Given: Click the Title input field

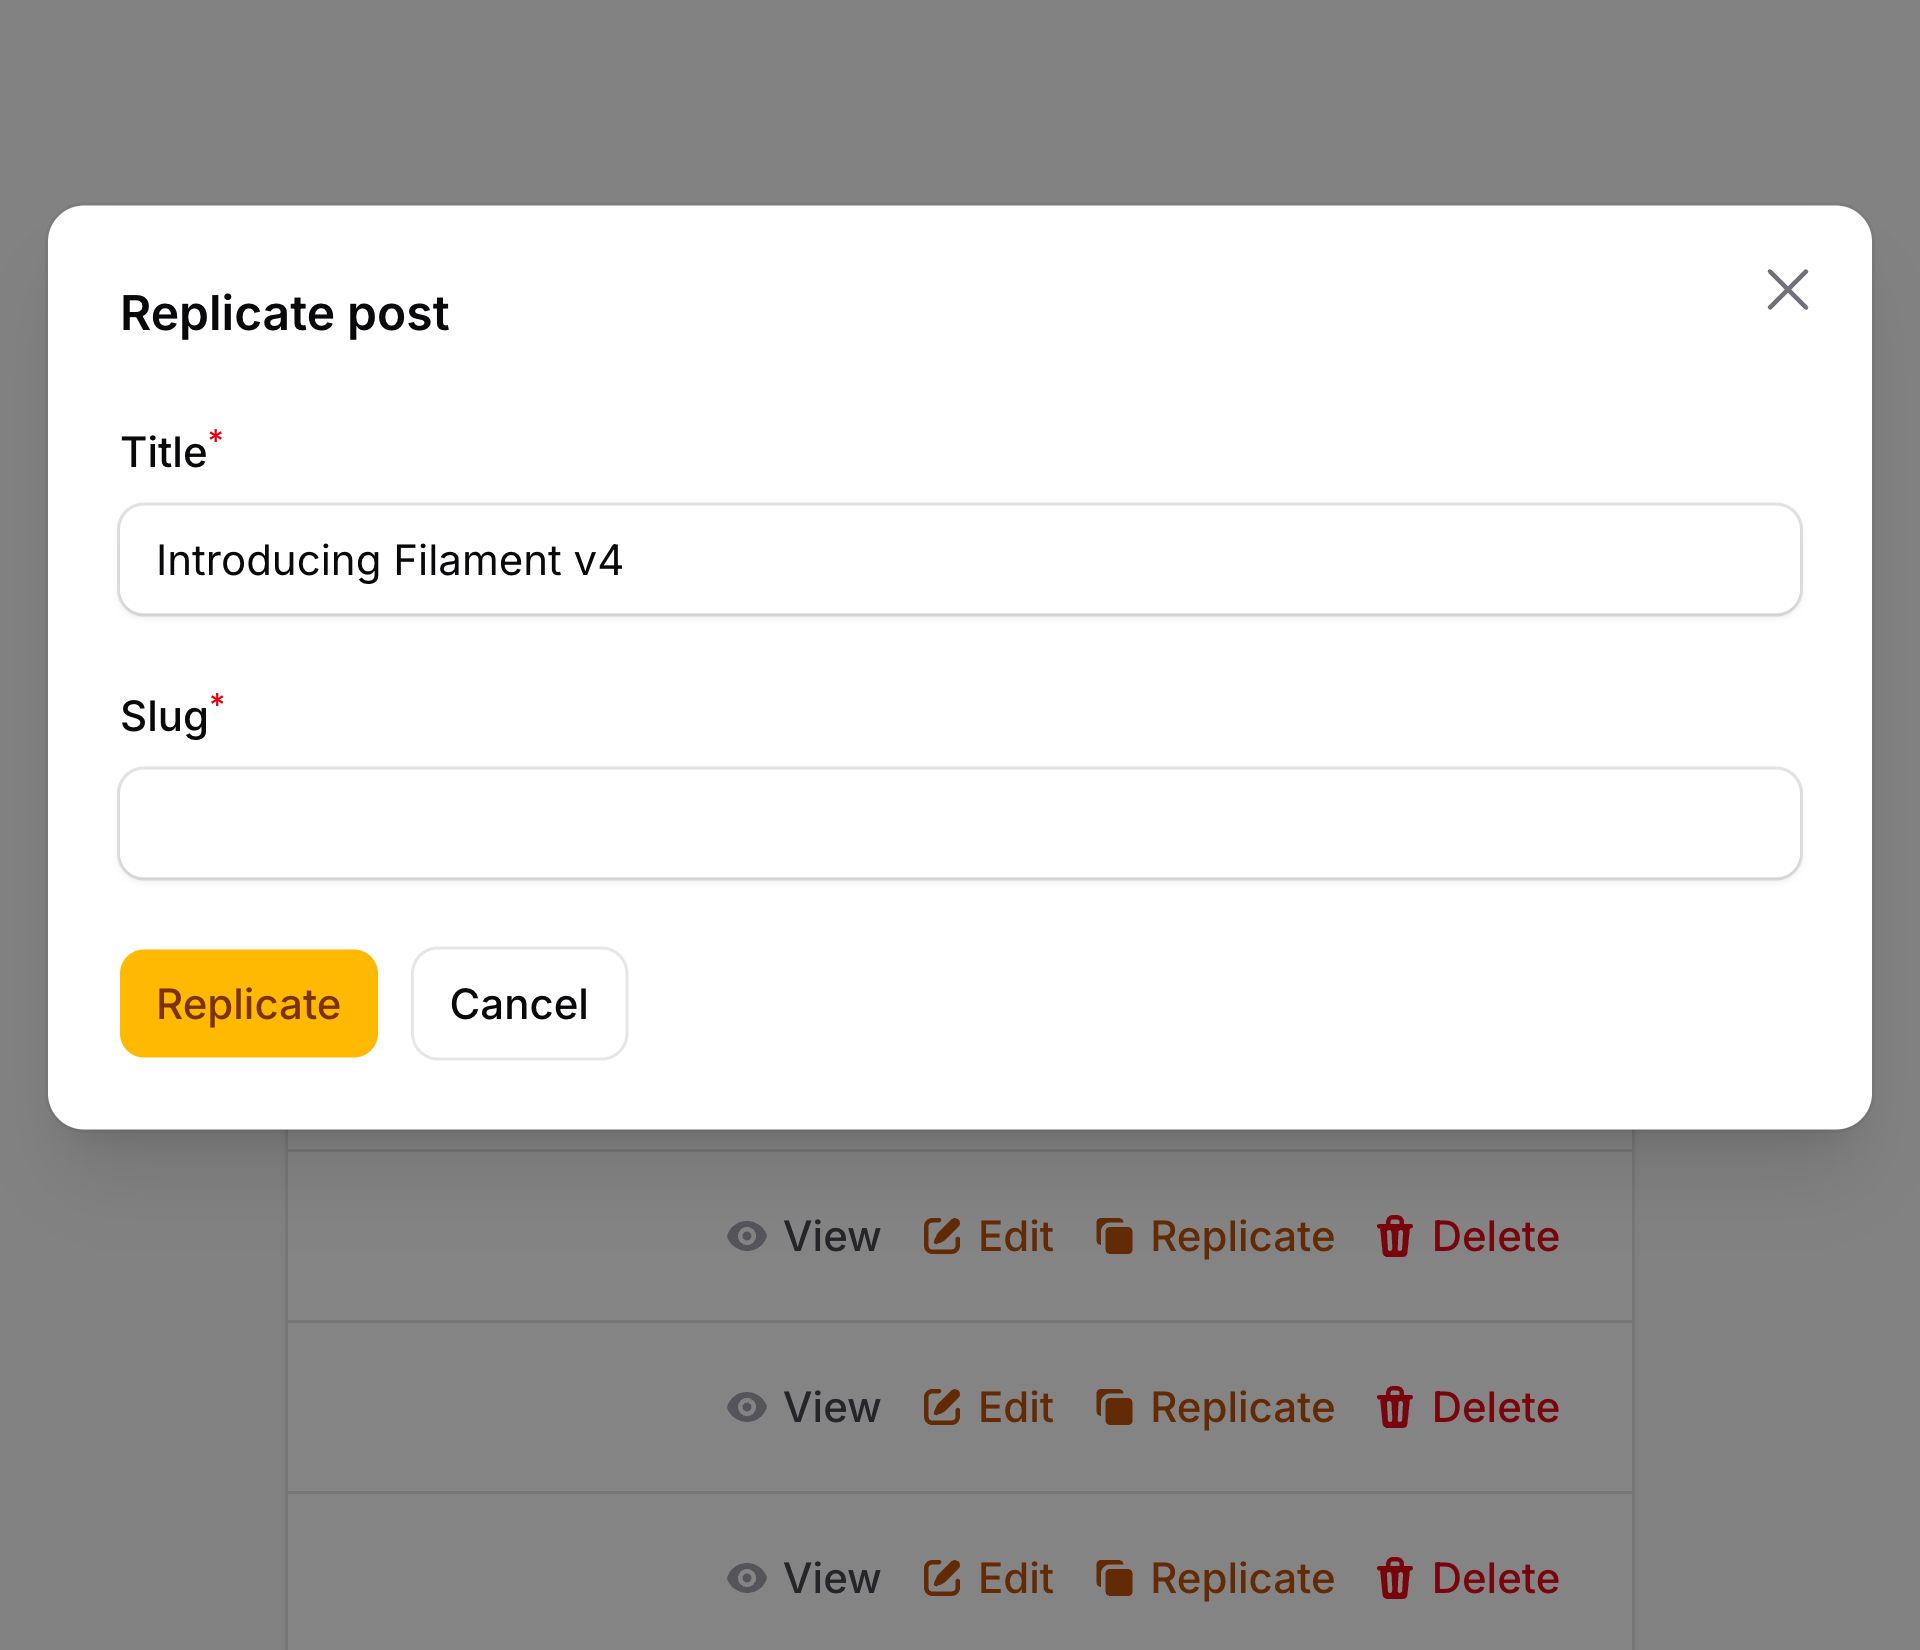Looking at the screenshot, I should pyautogui.click(x=960, y=560).
